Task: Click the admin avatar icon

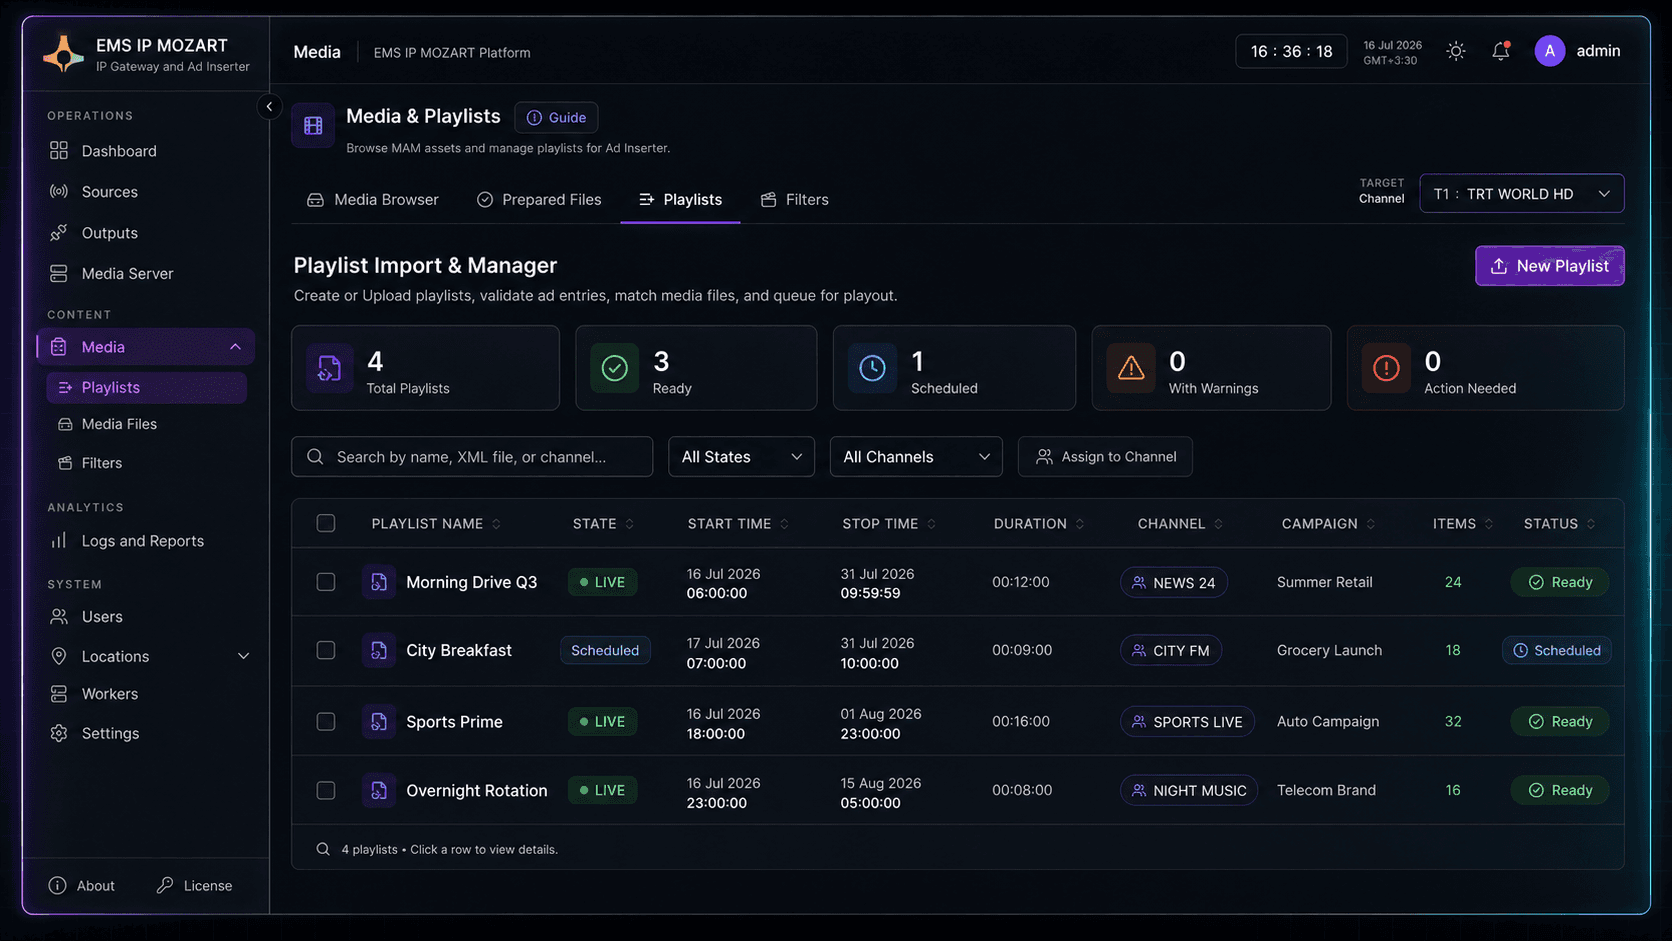Action: (x=1549, y=51)
